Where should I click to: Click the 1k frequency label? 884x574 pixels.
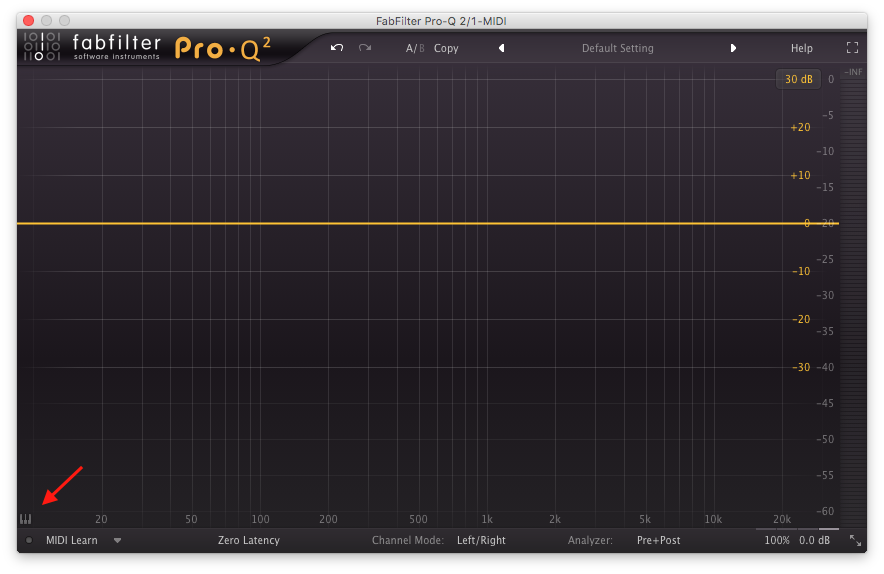(x=487, y=519)
